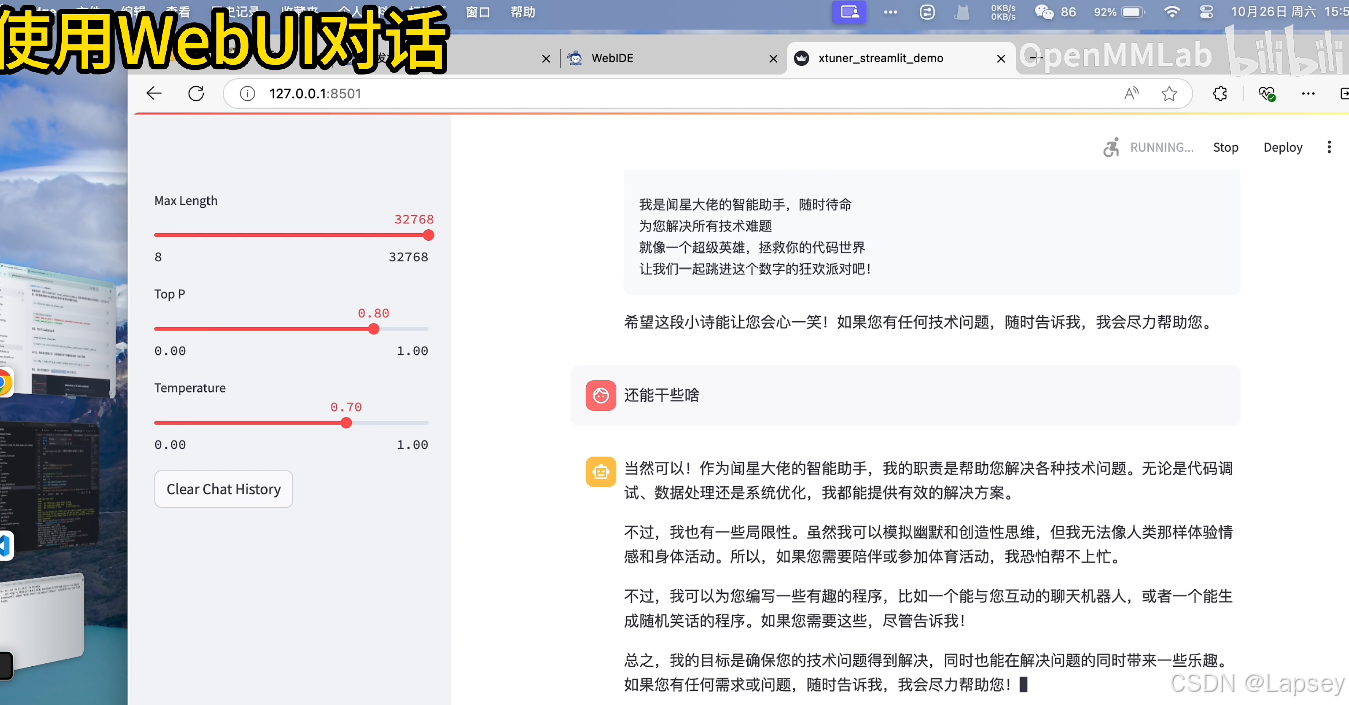This screenshot has width=1349, height=705.
Task: Click the Deploy button
Action: [1283, 147]
